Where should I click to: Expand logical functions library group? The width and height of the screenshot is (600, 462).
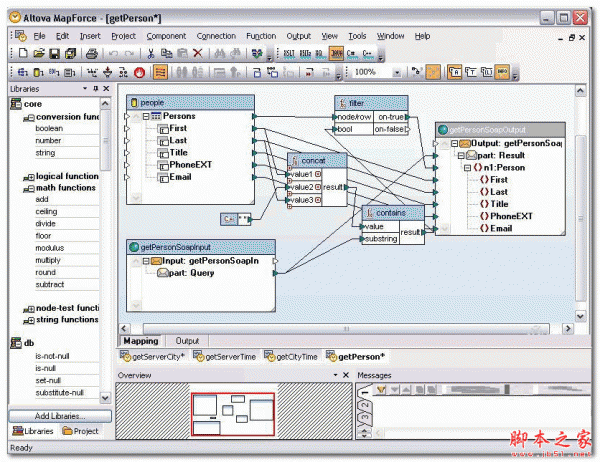point(29,177)
